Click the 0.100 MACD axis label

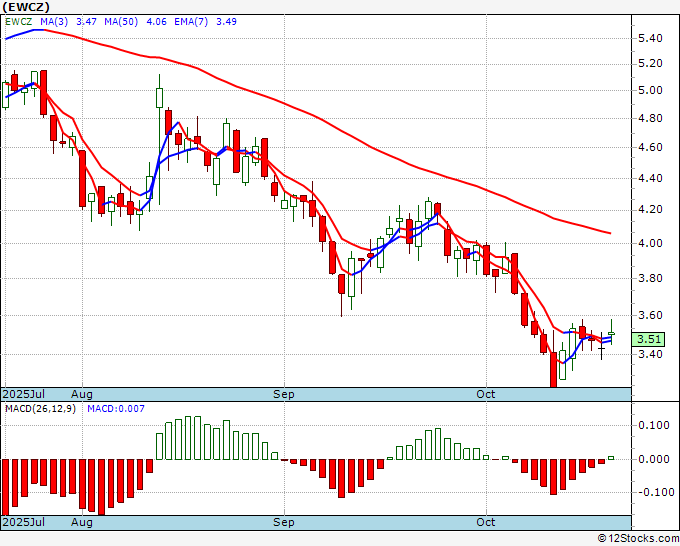[654, 425]
